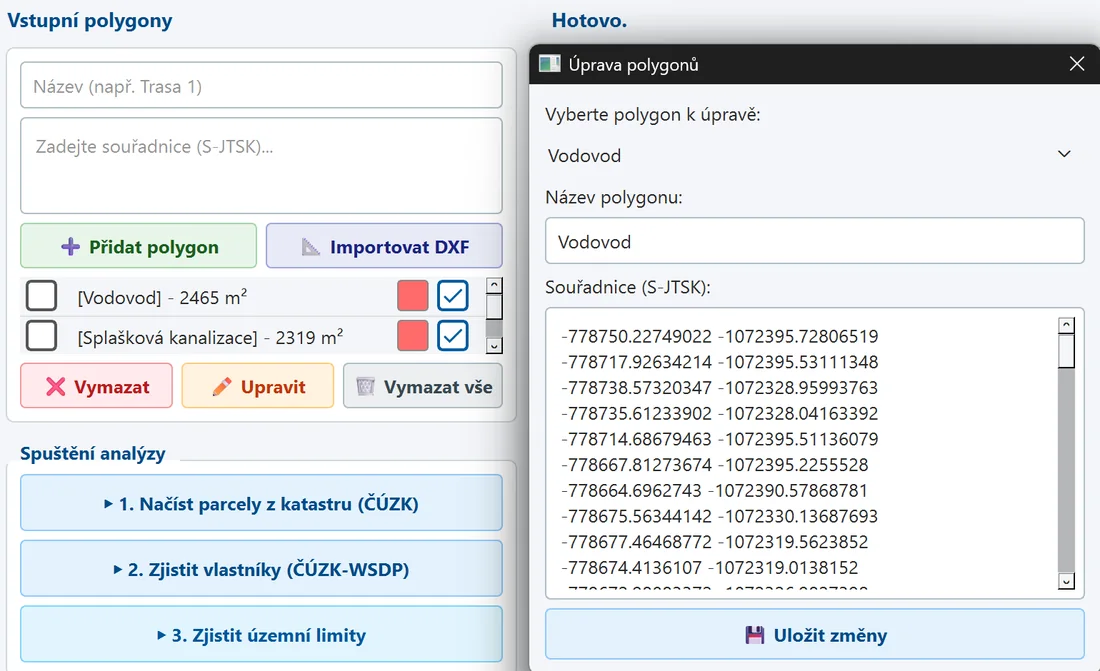Click coordinate line -778717.92634214 -1072395.53111348
The height and width of the screenshot is (671, 1100).
click(x=720, y=362)
